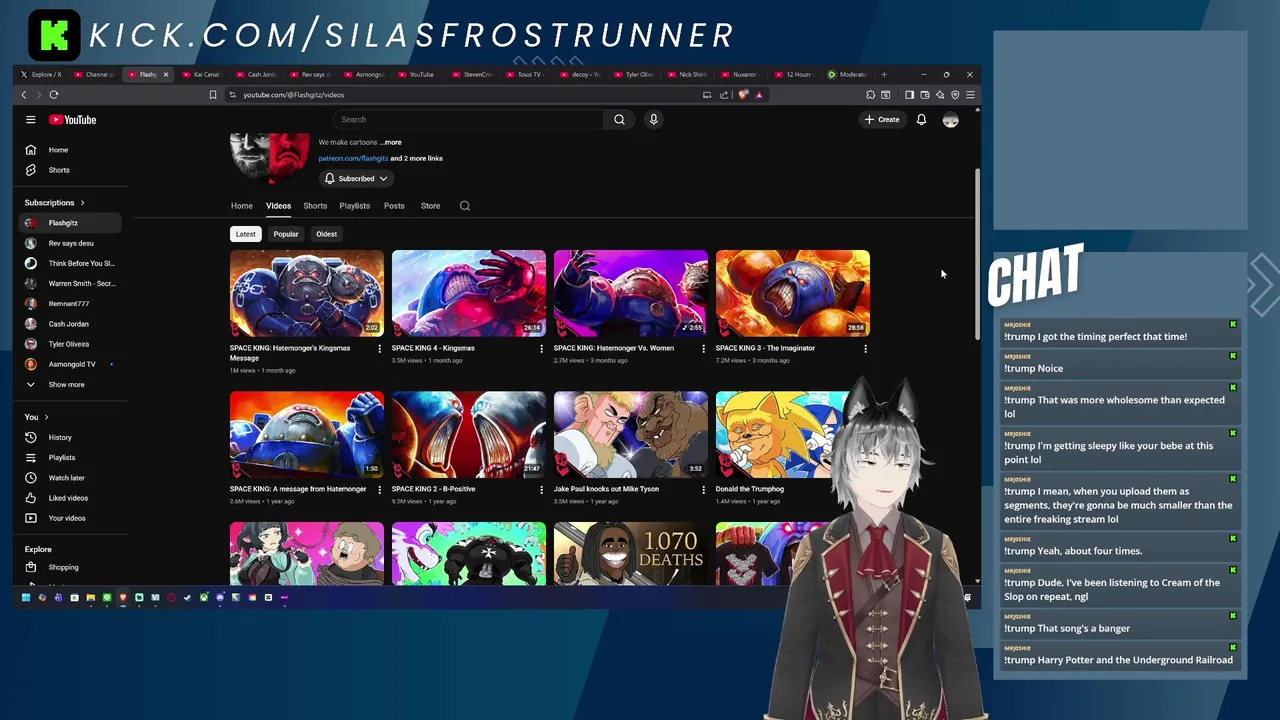Viewport: 1280px width, 720px height.
Task: Switch to channel Home tab
Action: pyautogui.click(x=242, y=206)
